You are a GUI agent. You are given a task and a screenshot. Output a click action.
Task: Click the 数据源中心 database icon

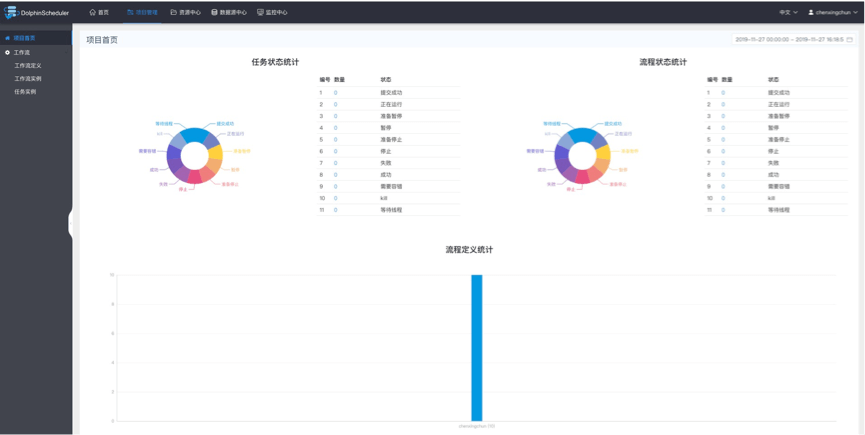pyautogui.click(x=214, y=13)
